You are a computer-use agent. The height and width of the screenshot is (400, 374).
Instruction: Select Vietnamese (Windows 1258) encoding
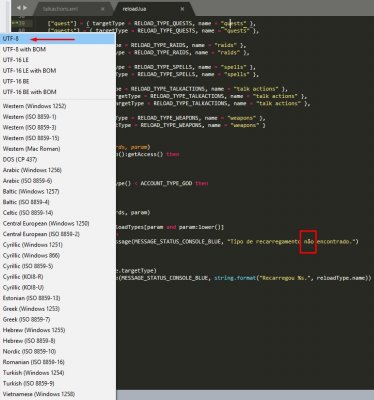[x=58, y=394]
